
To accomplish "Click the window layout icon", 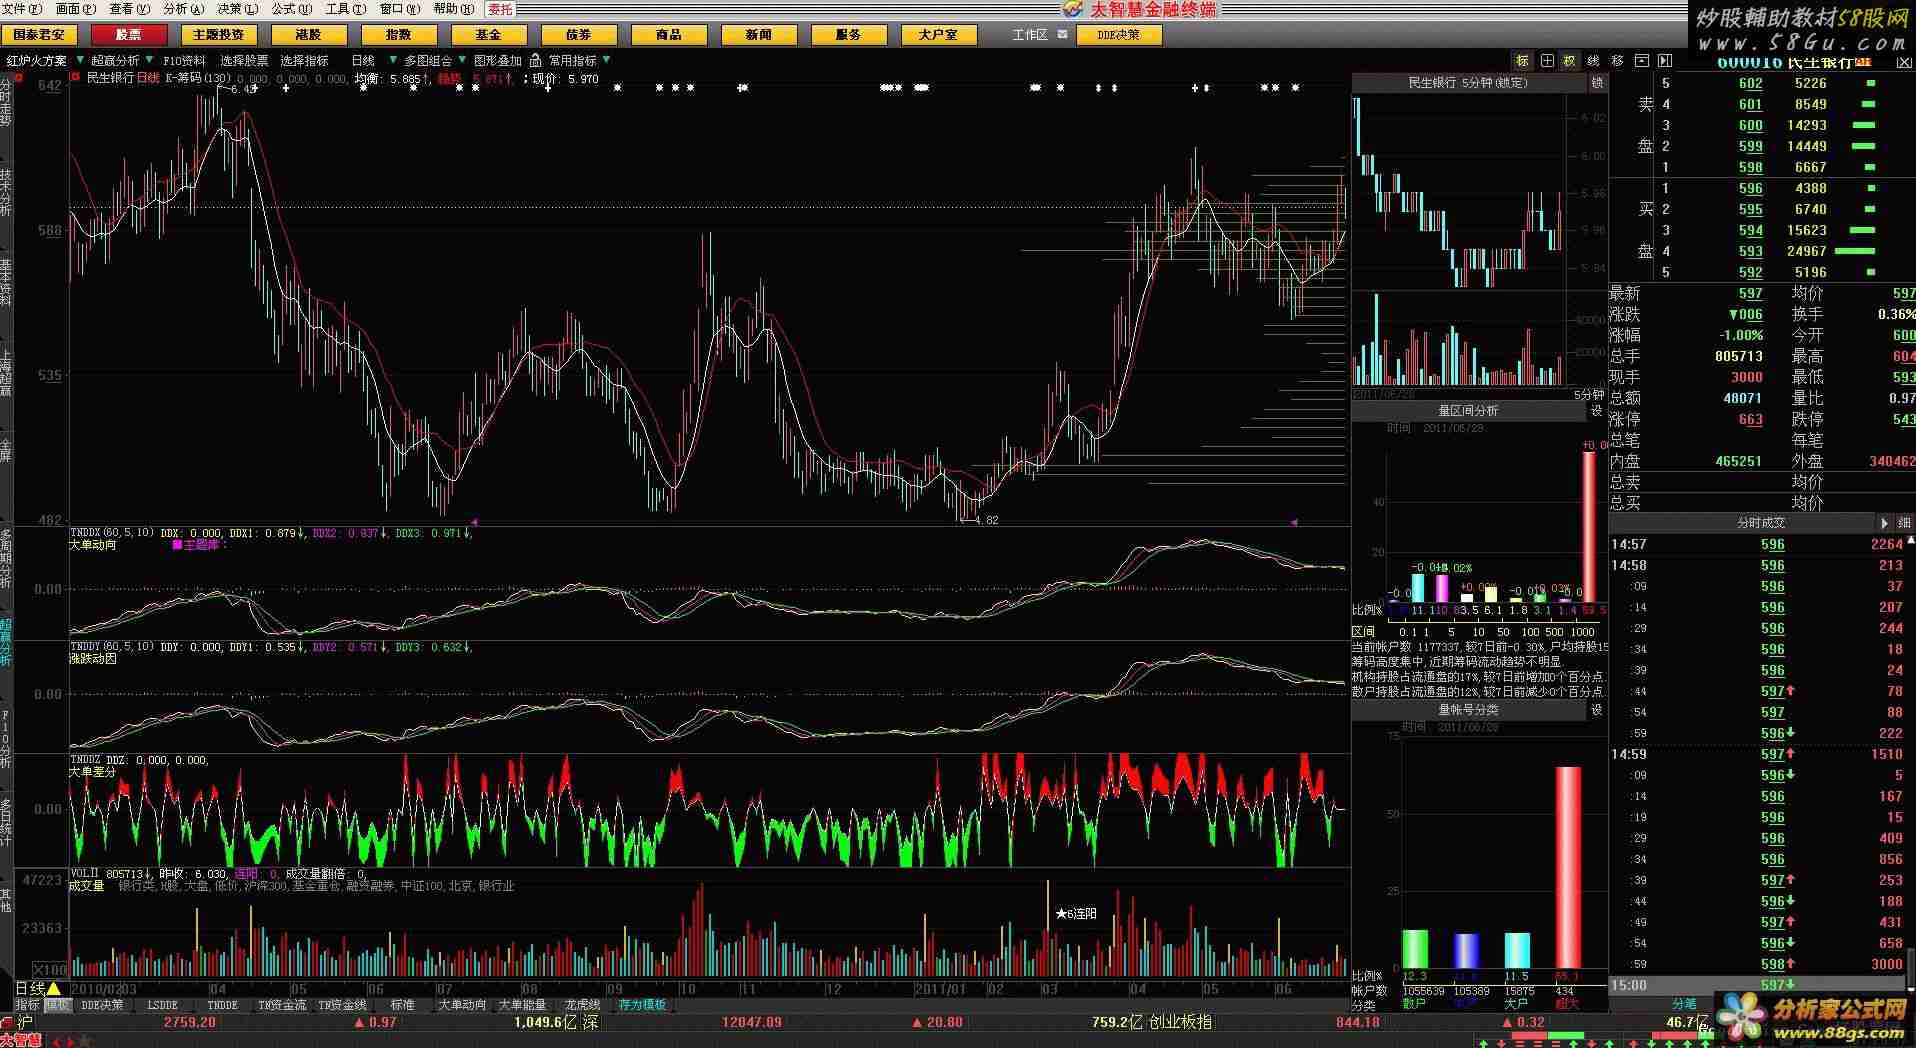I will pos(1641,61).
